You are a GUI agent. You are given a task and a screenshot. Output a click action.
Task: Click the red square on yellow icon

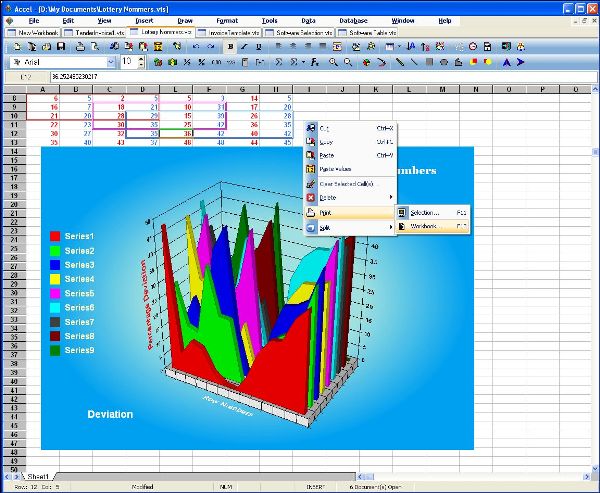click(473, 62)
